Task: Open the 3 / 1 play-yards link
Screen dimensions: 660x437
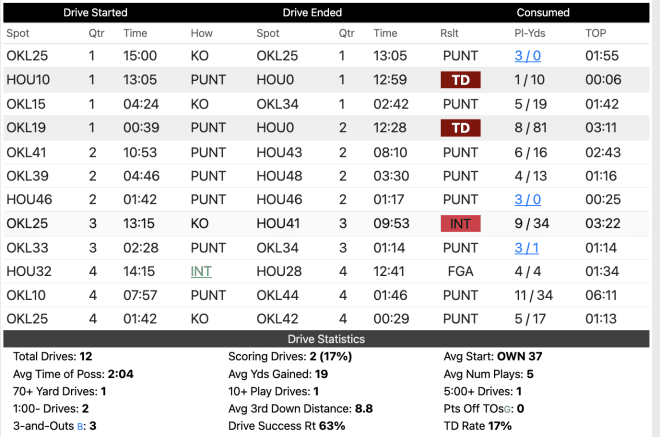Action: [526, 248]
